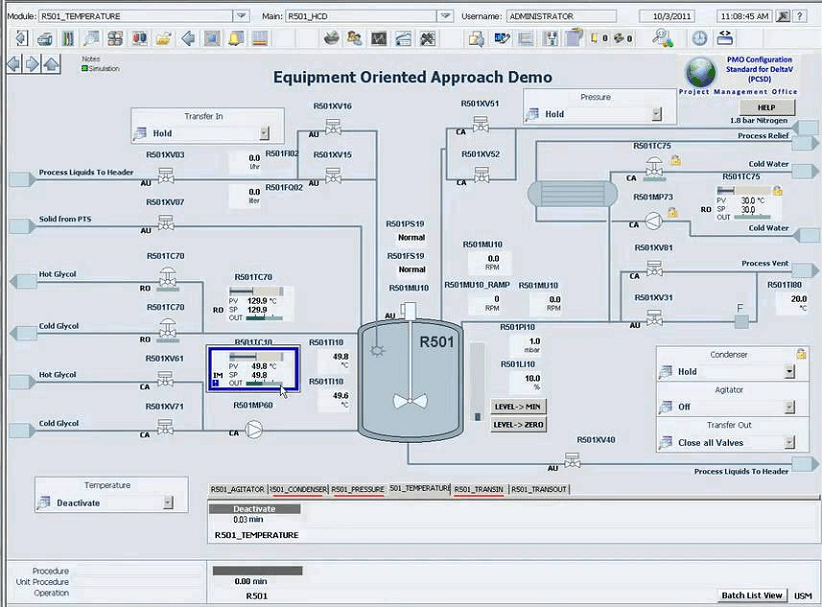Click the printer icon in toolbar
822x607 pixels.
click(x=45, y=39)
